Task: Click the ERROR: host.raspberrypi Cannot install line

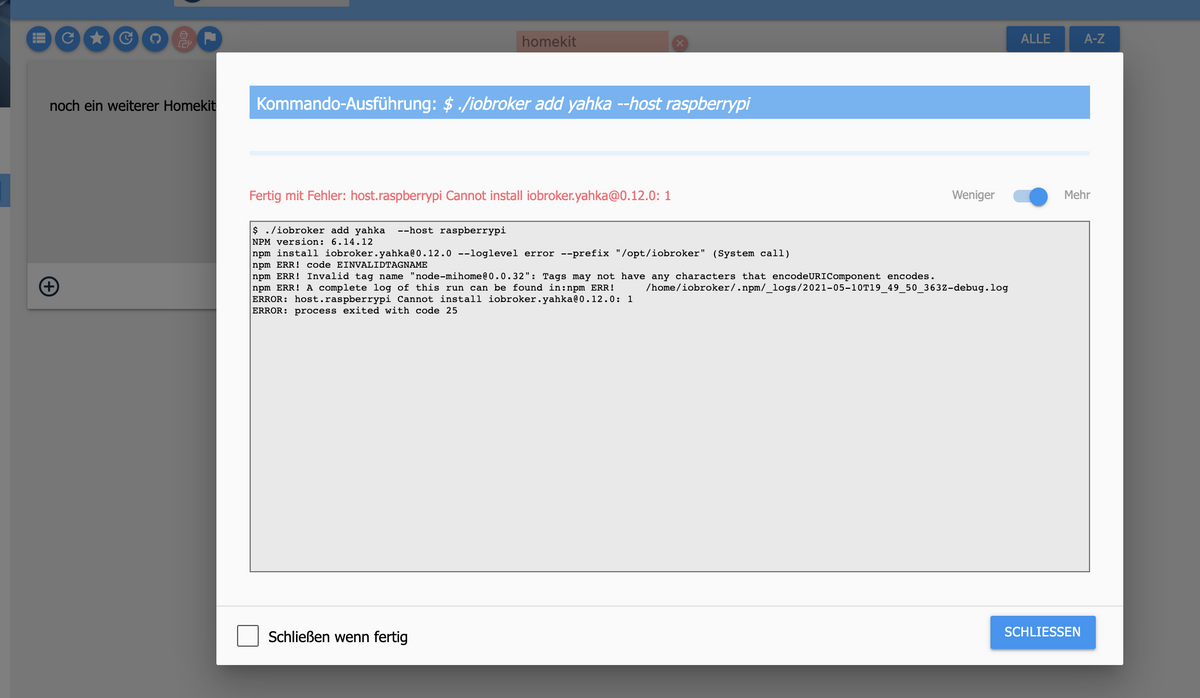Action: pos(442,299)
